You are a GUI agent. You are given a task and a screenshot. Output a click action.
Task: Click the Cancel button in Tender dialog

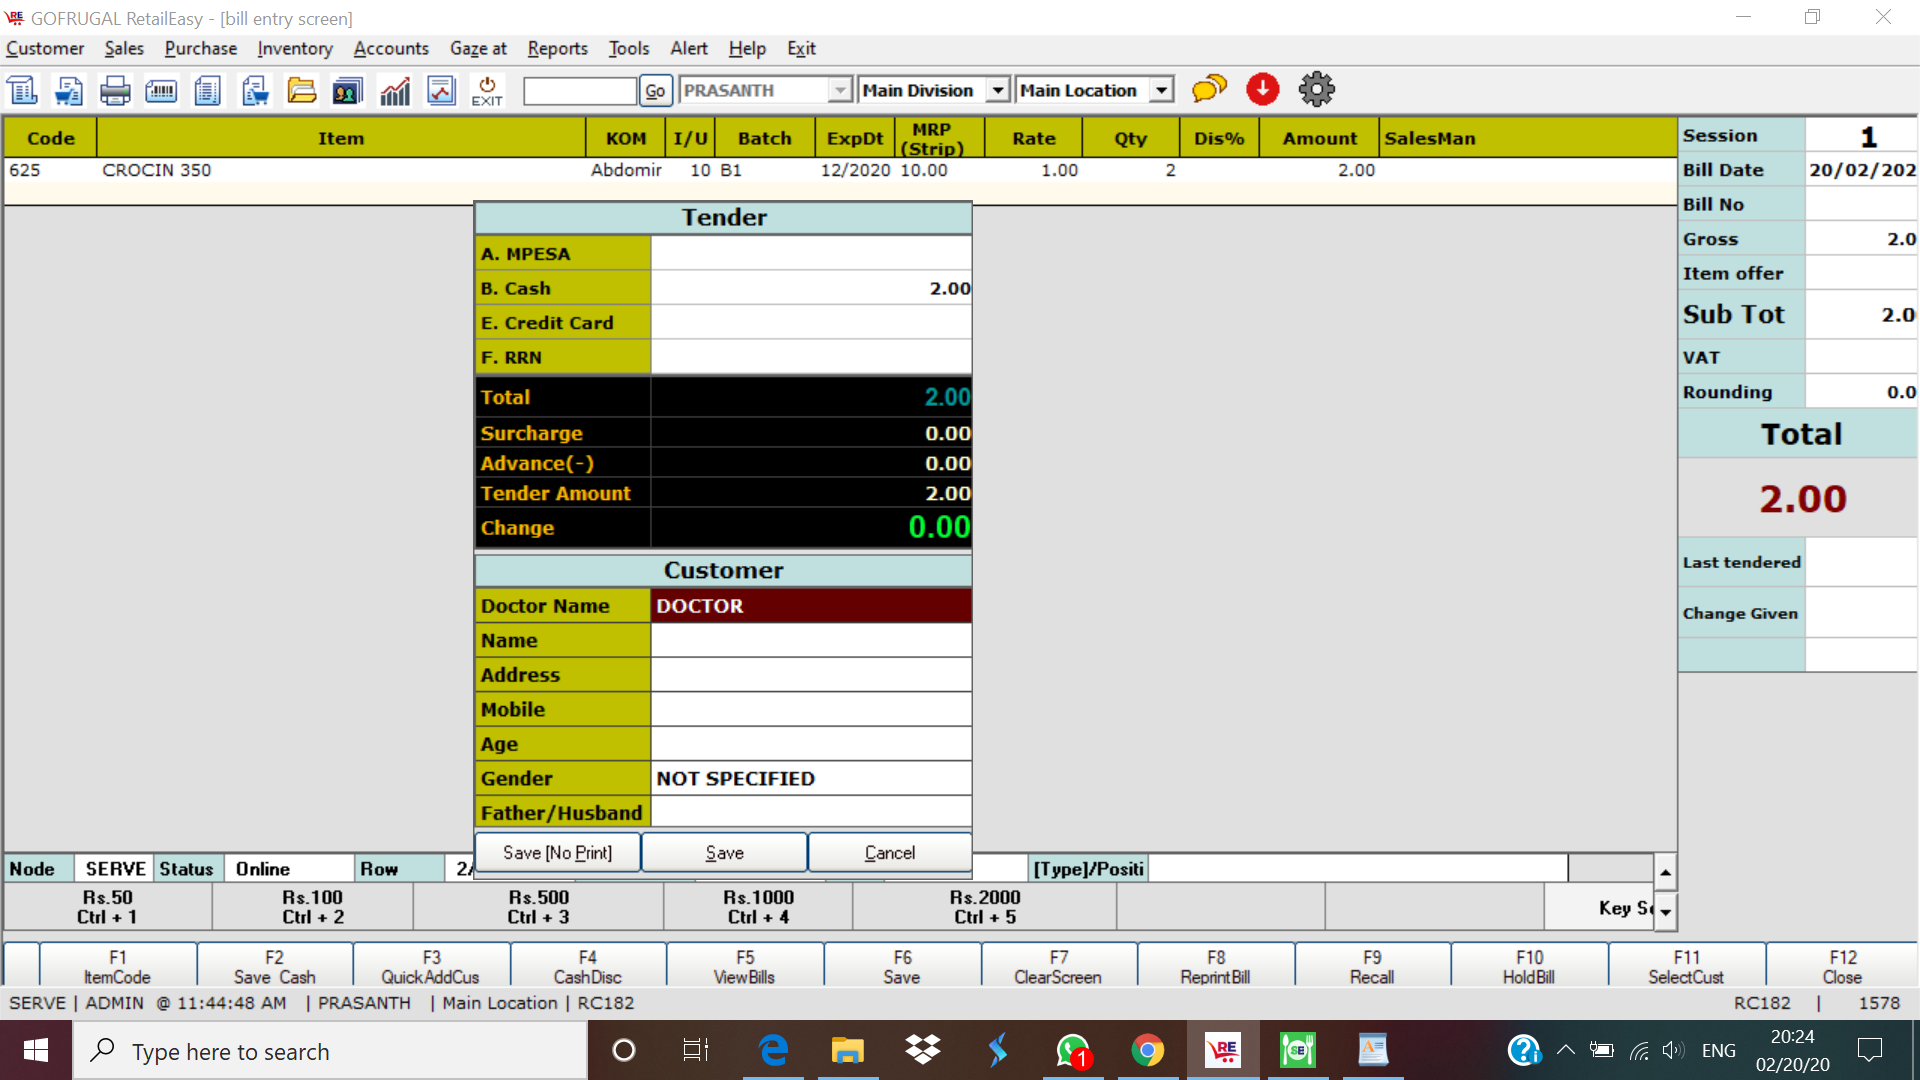[x=889, y=852]
